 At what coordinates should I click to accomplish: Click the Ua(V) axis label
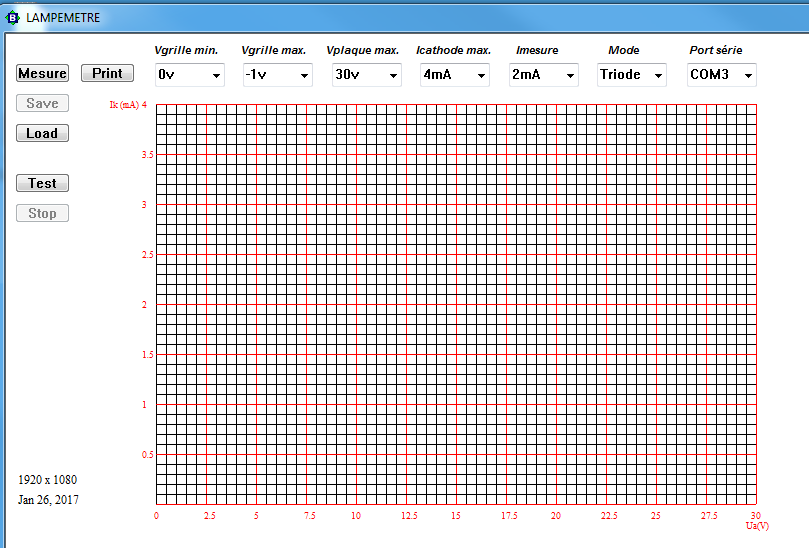click(x=756, y=525)
